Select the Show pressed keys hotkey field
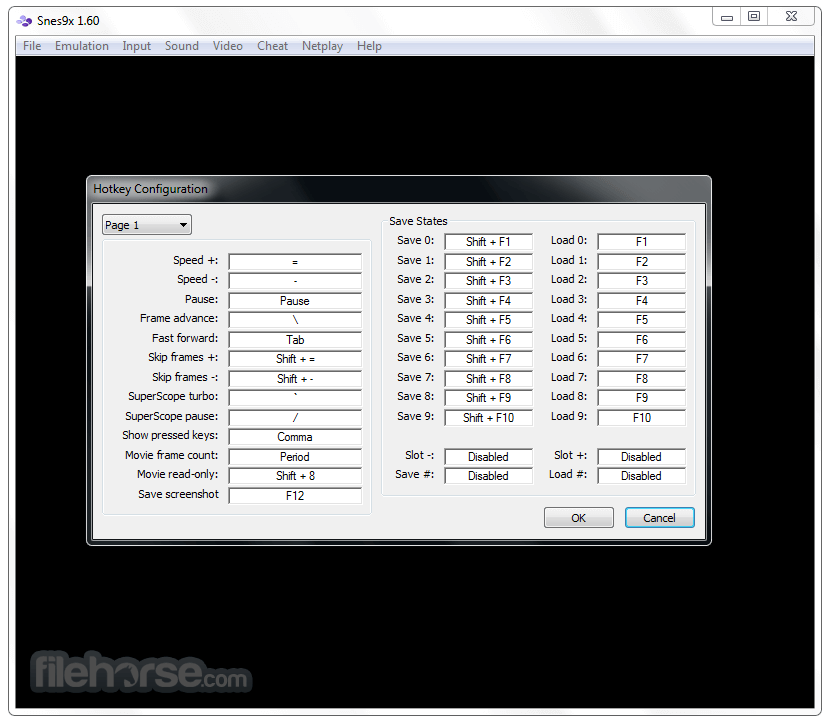This screenshot has height=723, width=830. (295, 437)
